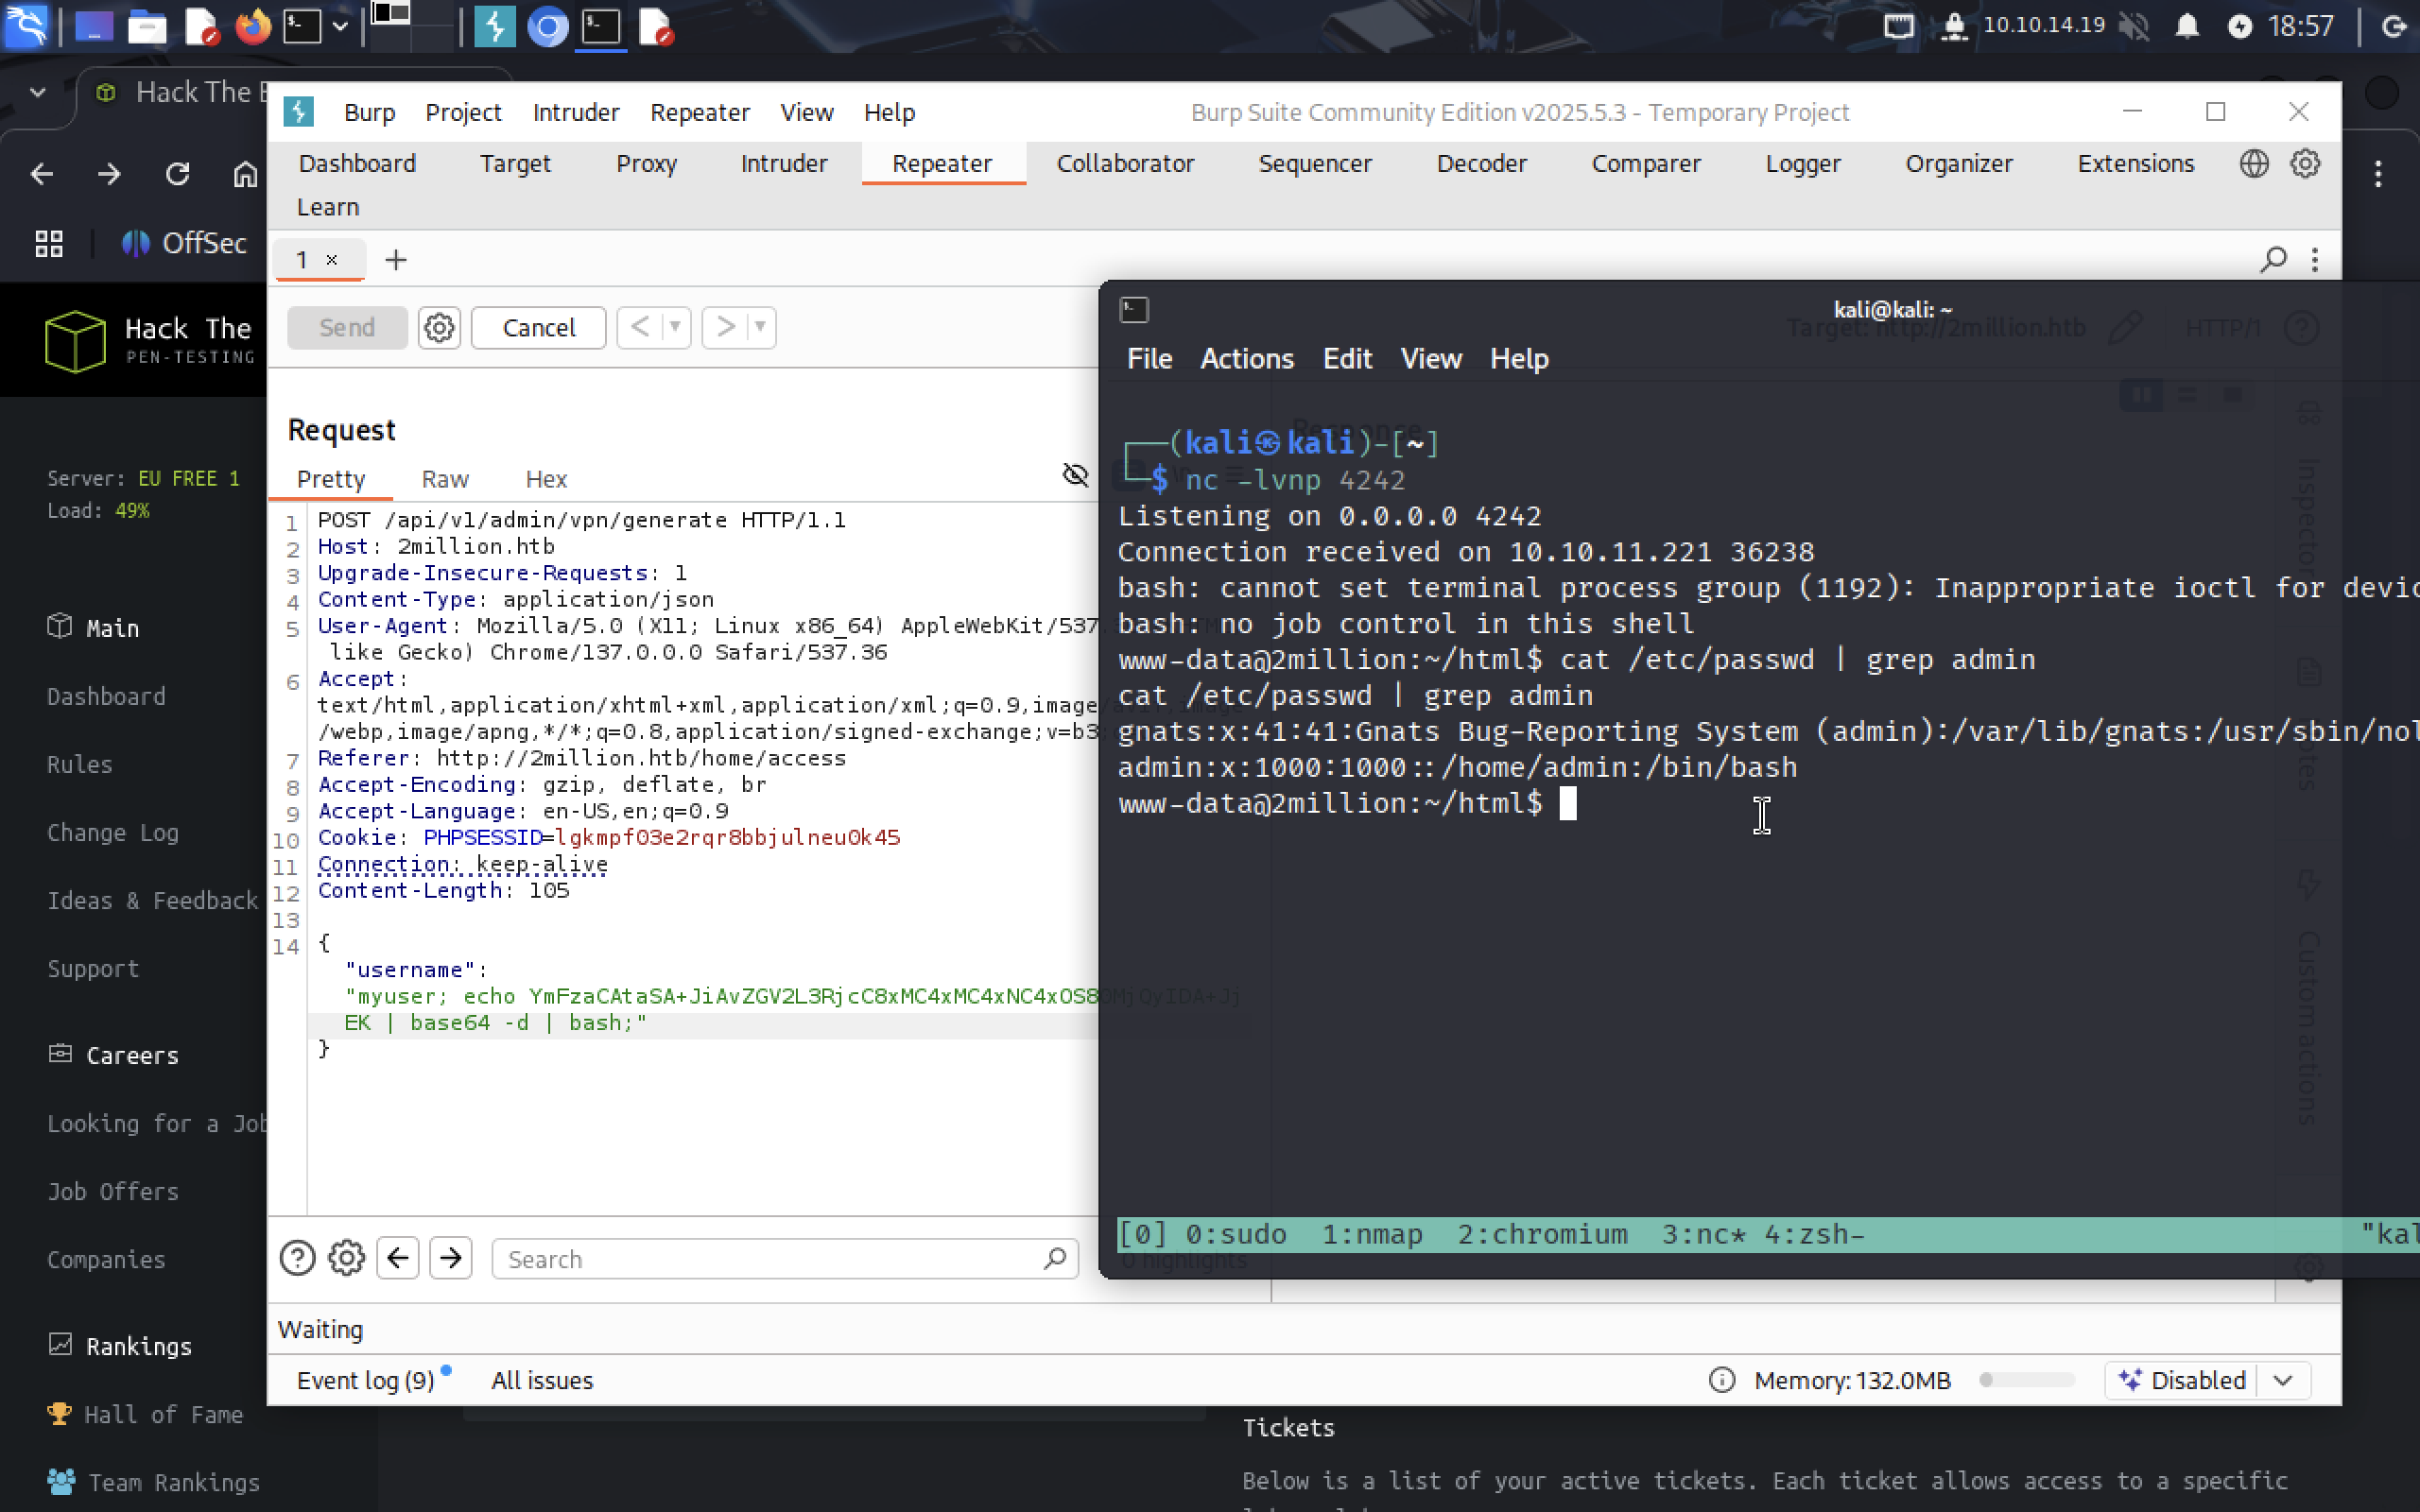Screen dimensions: 2420x1512
Task: Click the PHPSESSID cookie value
Action: pos(728,837)
